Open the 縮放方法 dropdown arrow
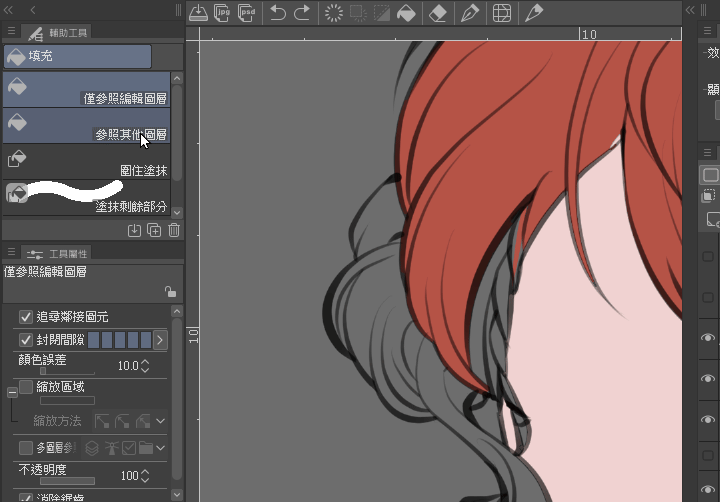The width and height of the screenshot is (720, 502). pos(160,421)
